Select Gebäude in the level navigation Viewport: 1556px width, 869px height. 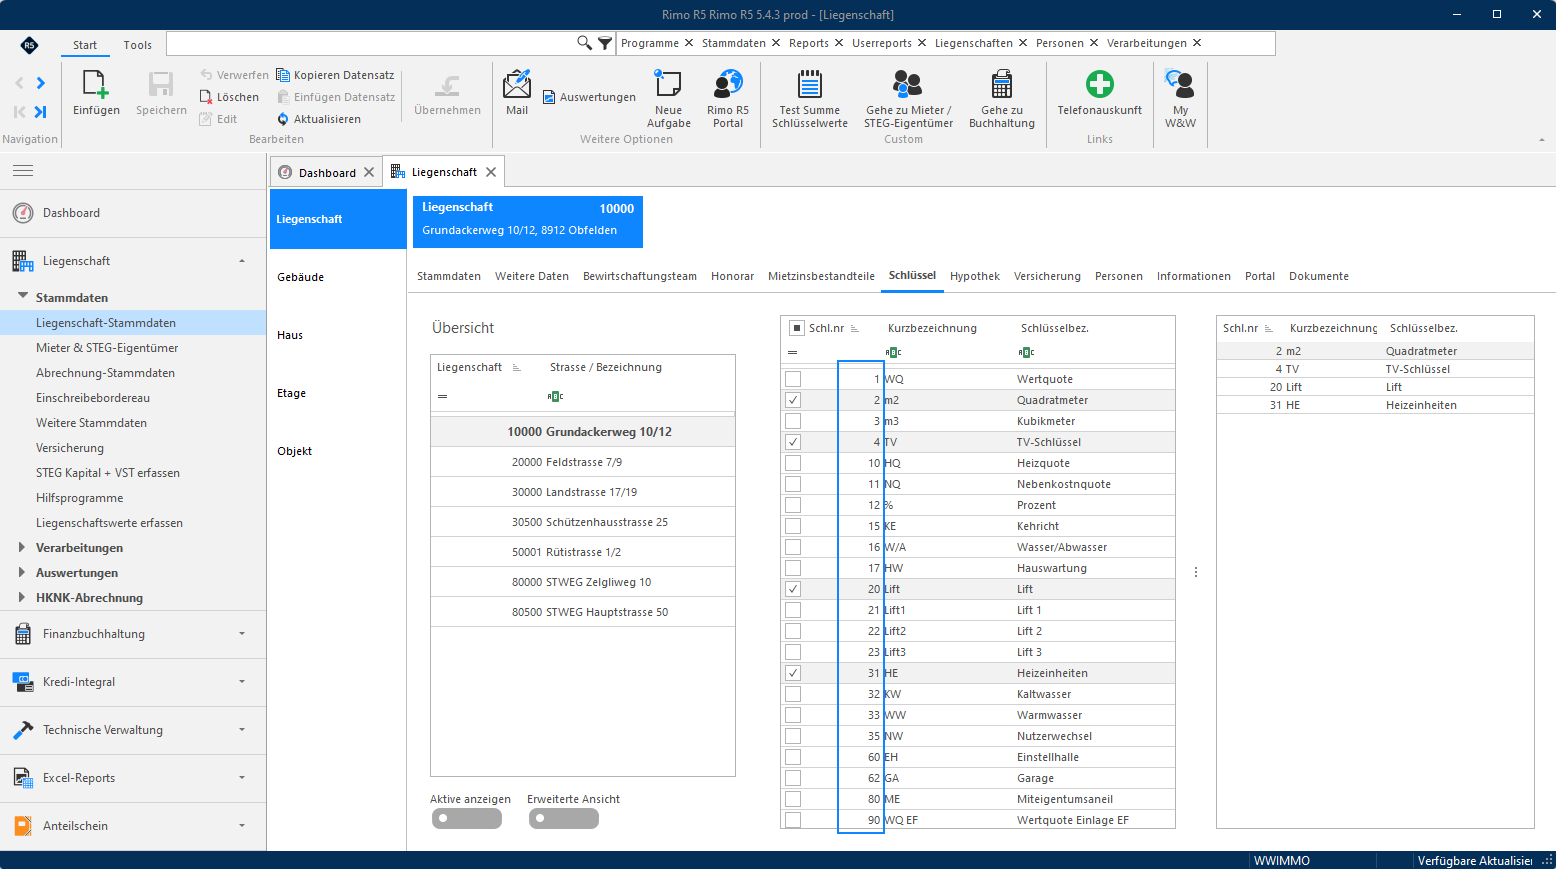click(338, 277)
